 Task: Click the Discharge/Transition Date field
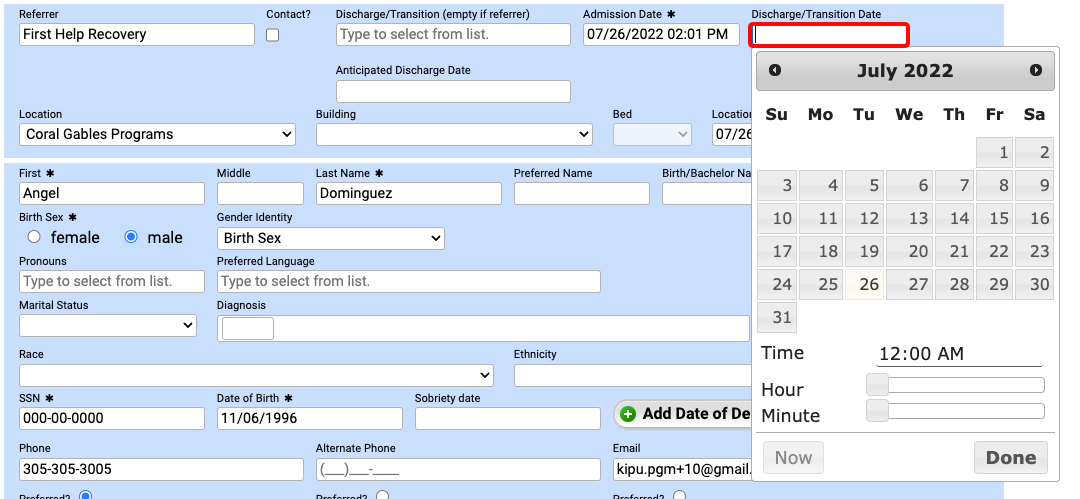(830, 35)
